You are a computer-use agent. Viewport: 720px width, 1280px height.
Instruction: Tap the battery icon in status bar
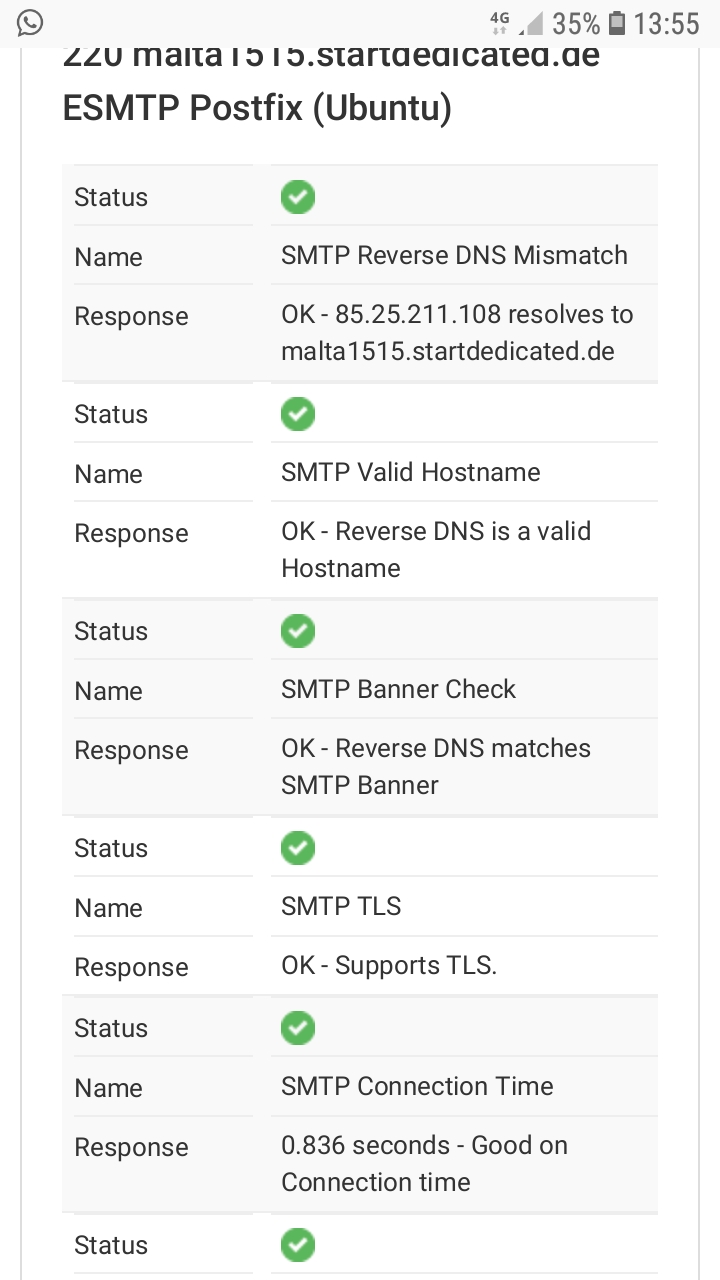pyautogui.click(x=617, y=22)
